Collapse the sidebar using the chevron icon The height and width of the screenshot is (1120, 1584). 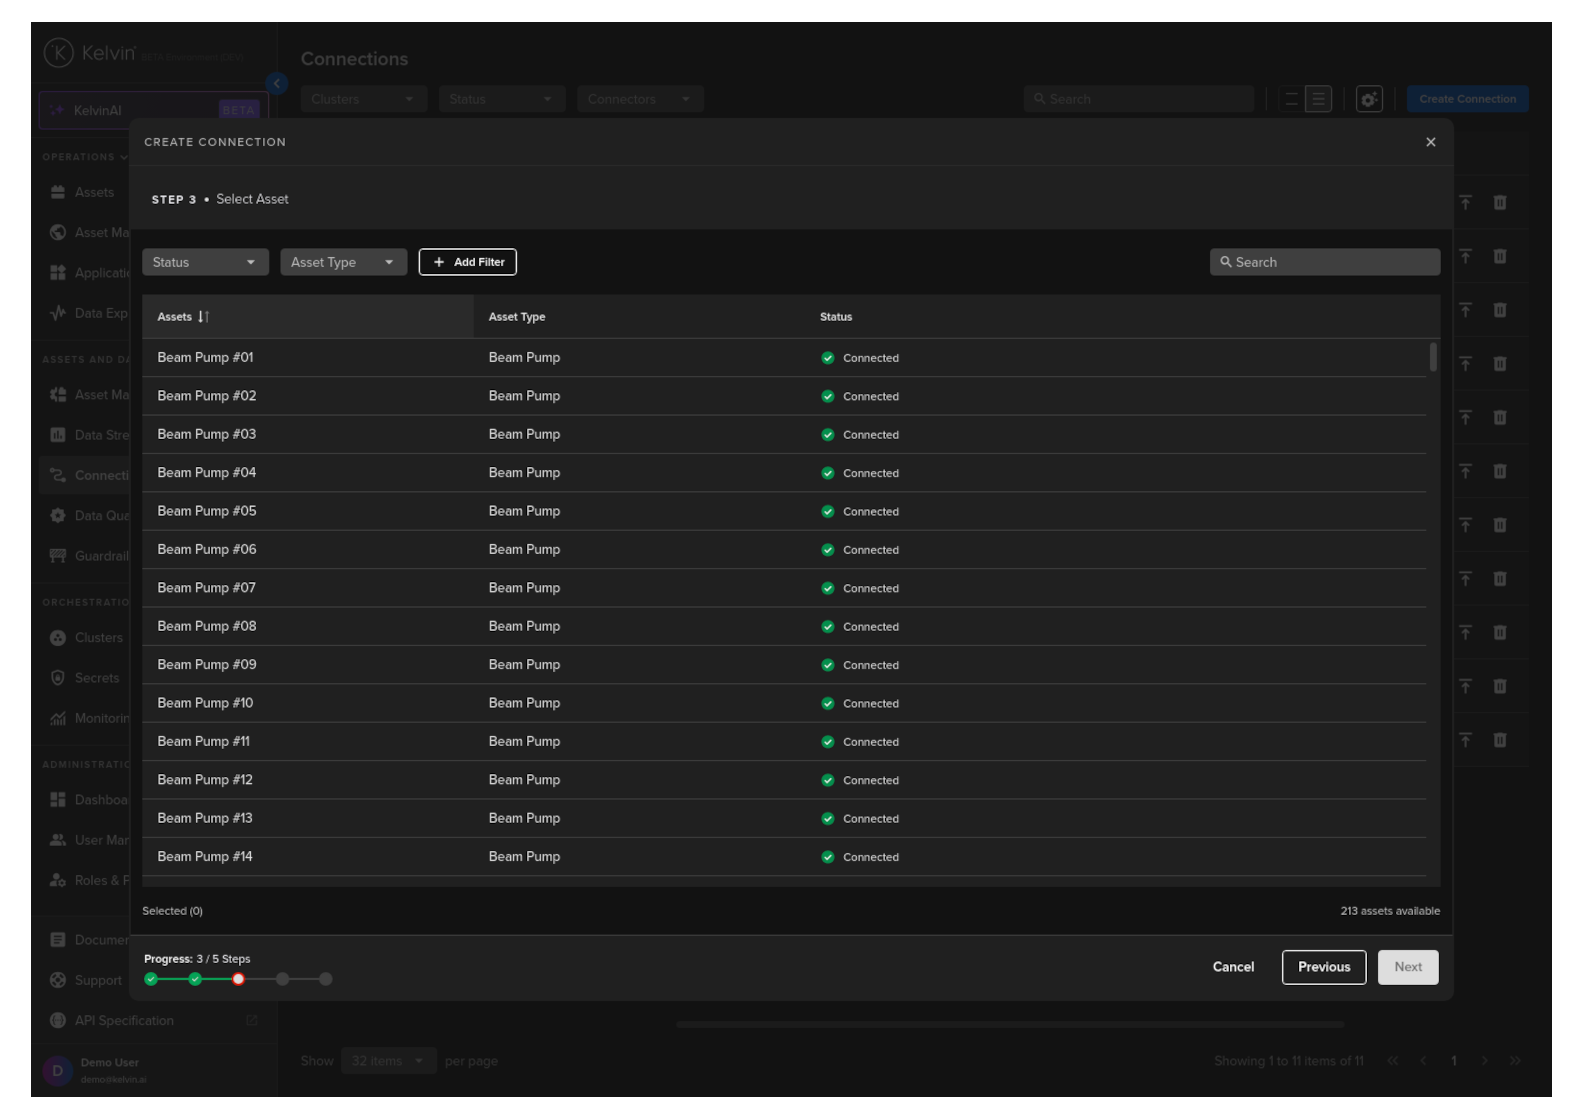277,84
